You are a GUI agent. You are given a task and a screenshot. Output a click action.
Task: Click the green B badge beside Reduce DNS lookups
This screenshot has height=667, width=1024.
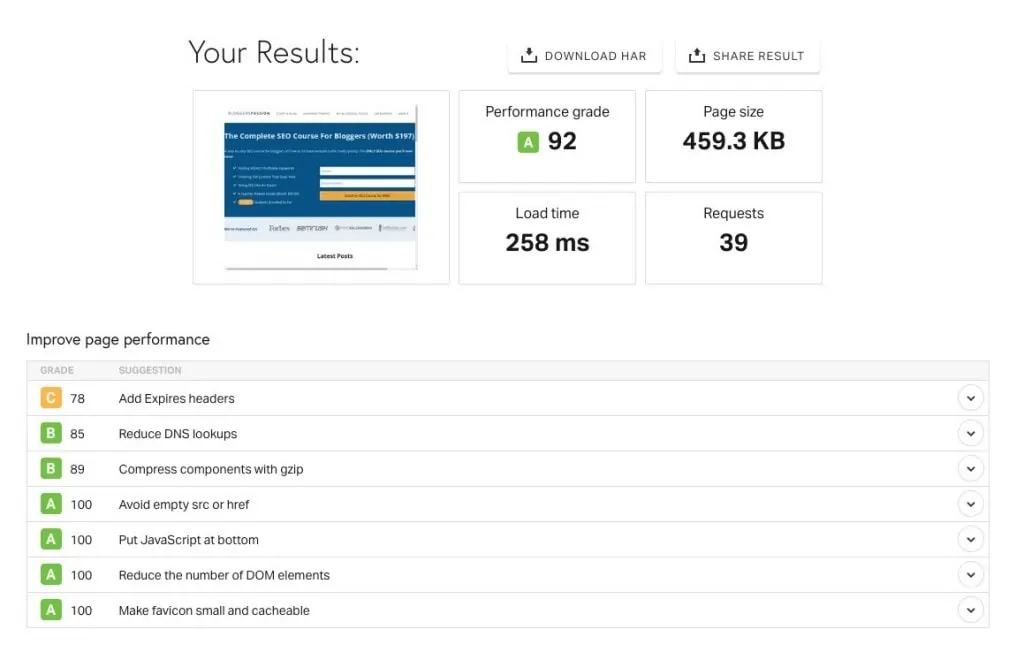[x=50, y=433]
